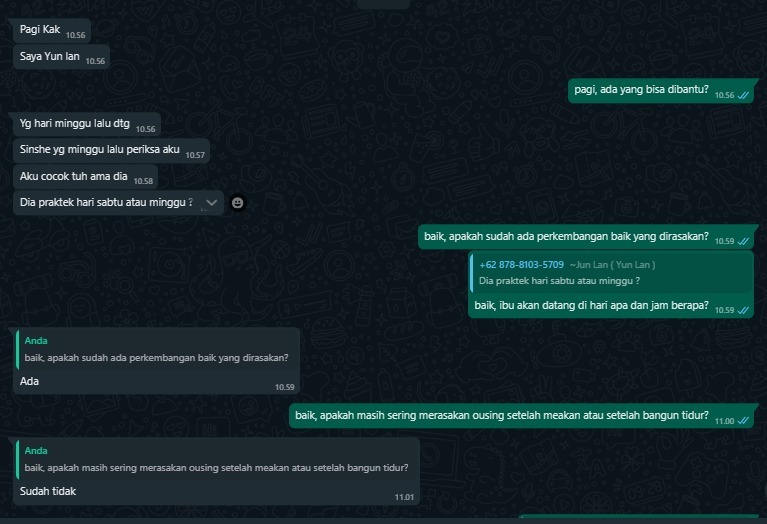Open the emoji reaction picker beside sabtu message
The height and width of the screenshot is (524, 767).
[237, 203]
